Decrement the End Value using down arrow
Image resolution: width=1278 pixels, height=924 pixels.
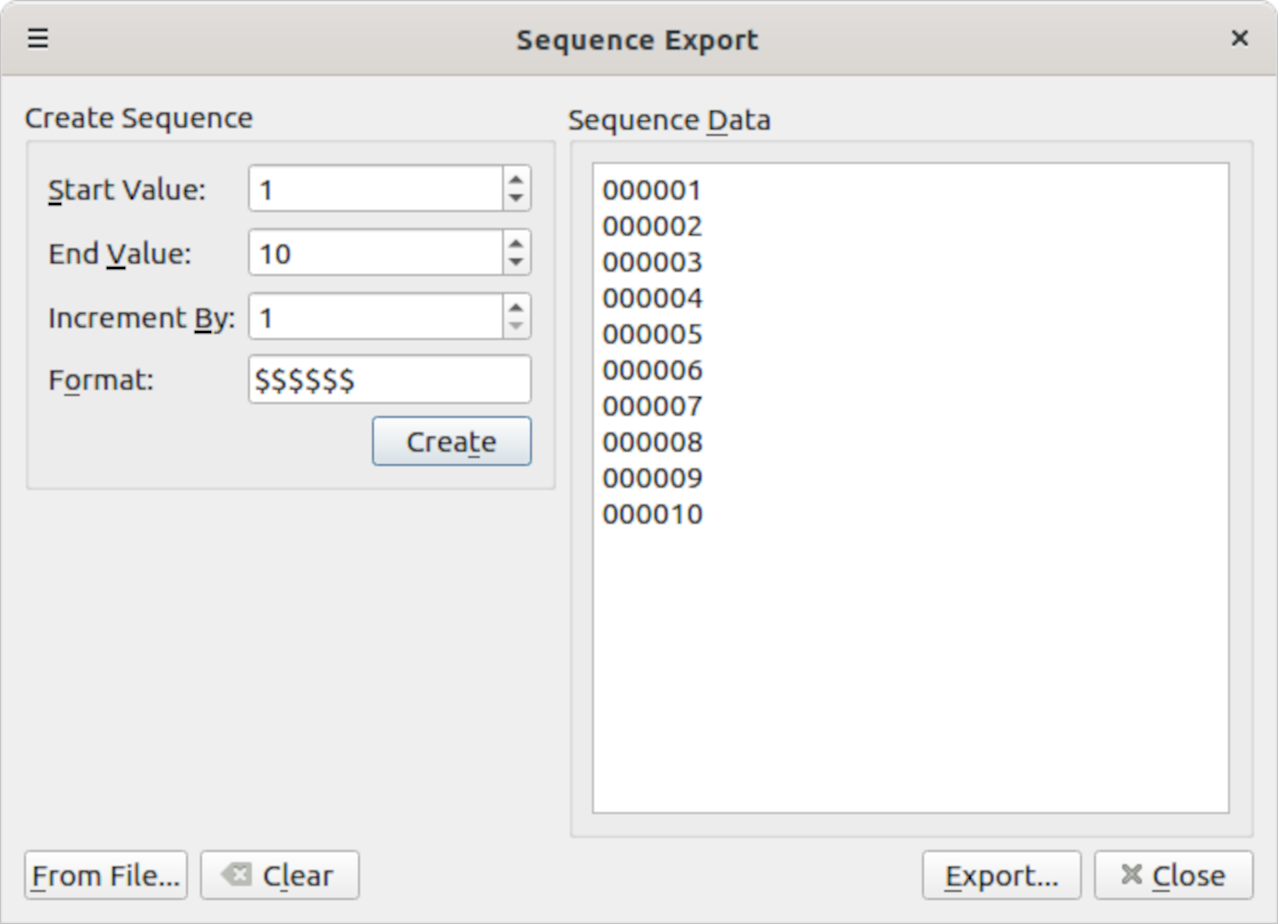pos(516,262)
